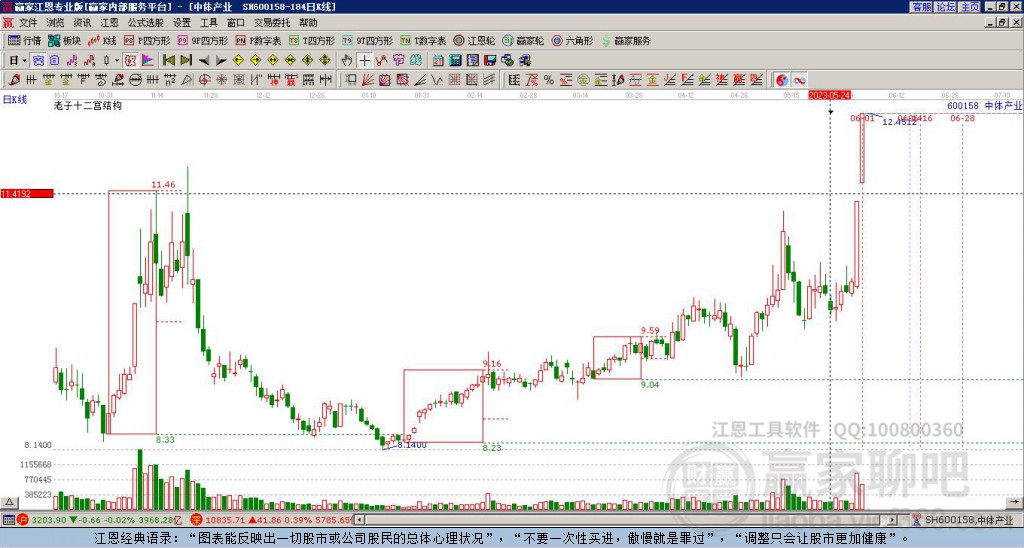Select the red pencil drawing tool

[x=14, y=80]
